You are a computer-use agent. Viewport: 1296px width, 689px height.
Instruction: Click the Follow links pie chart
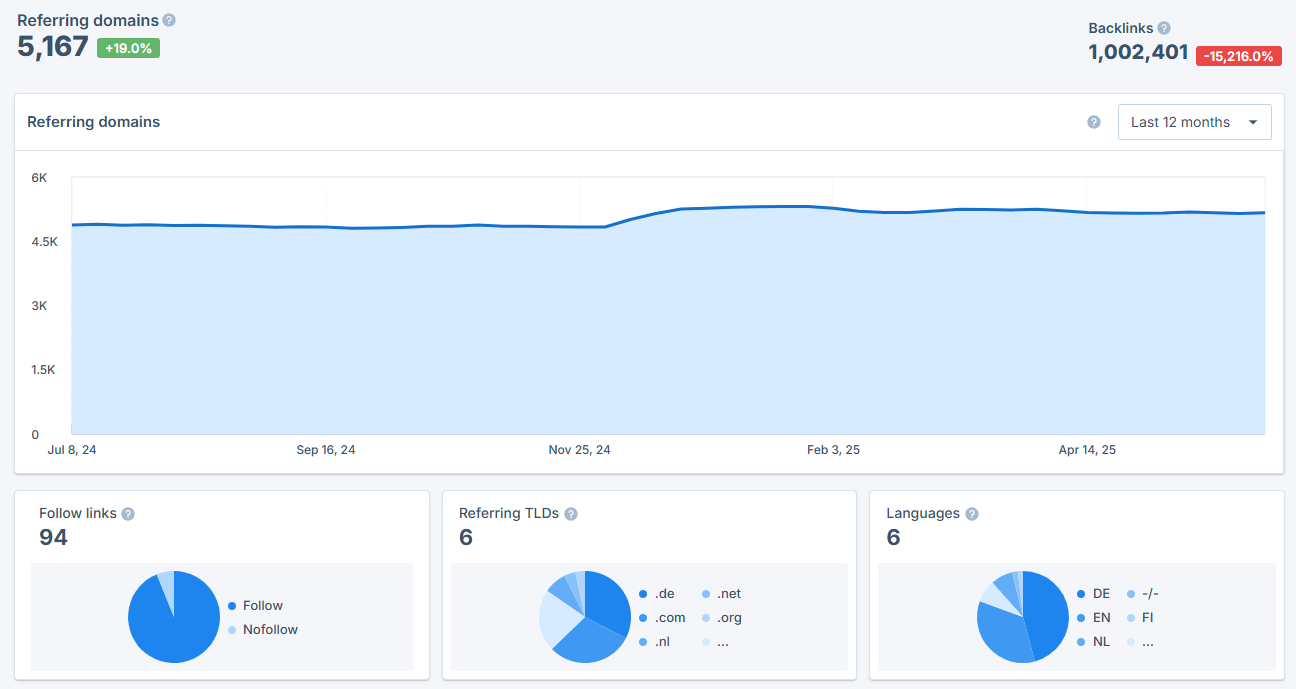point(174,617)
